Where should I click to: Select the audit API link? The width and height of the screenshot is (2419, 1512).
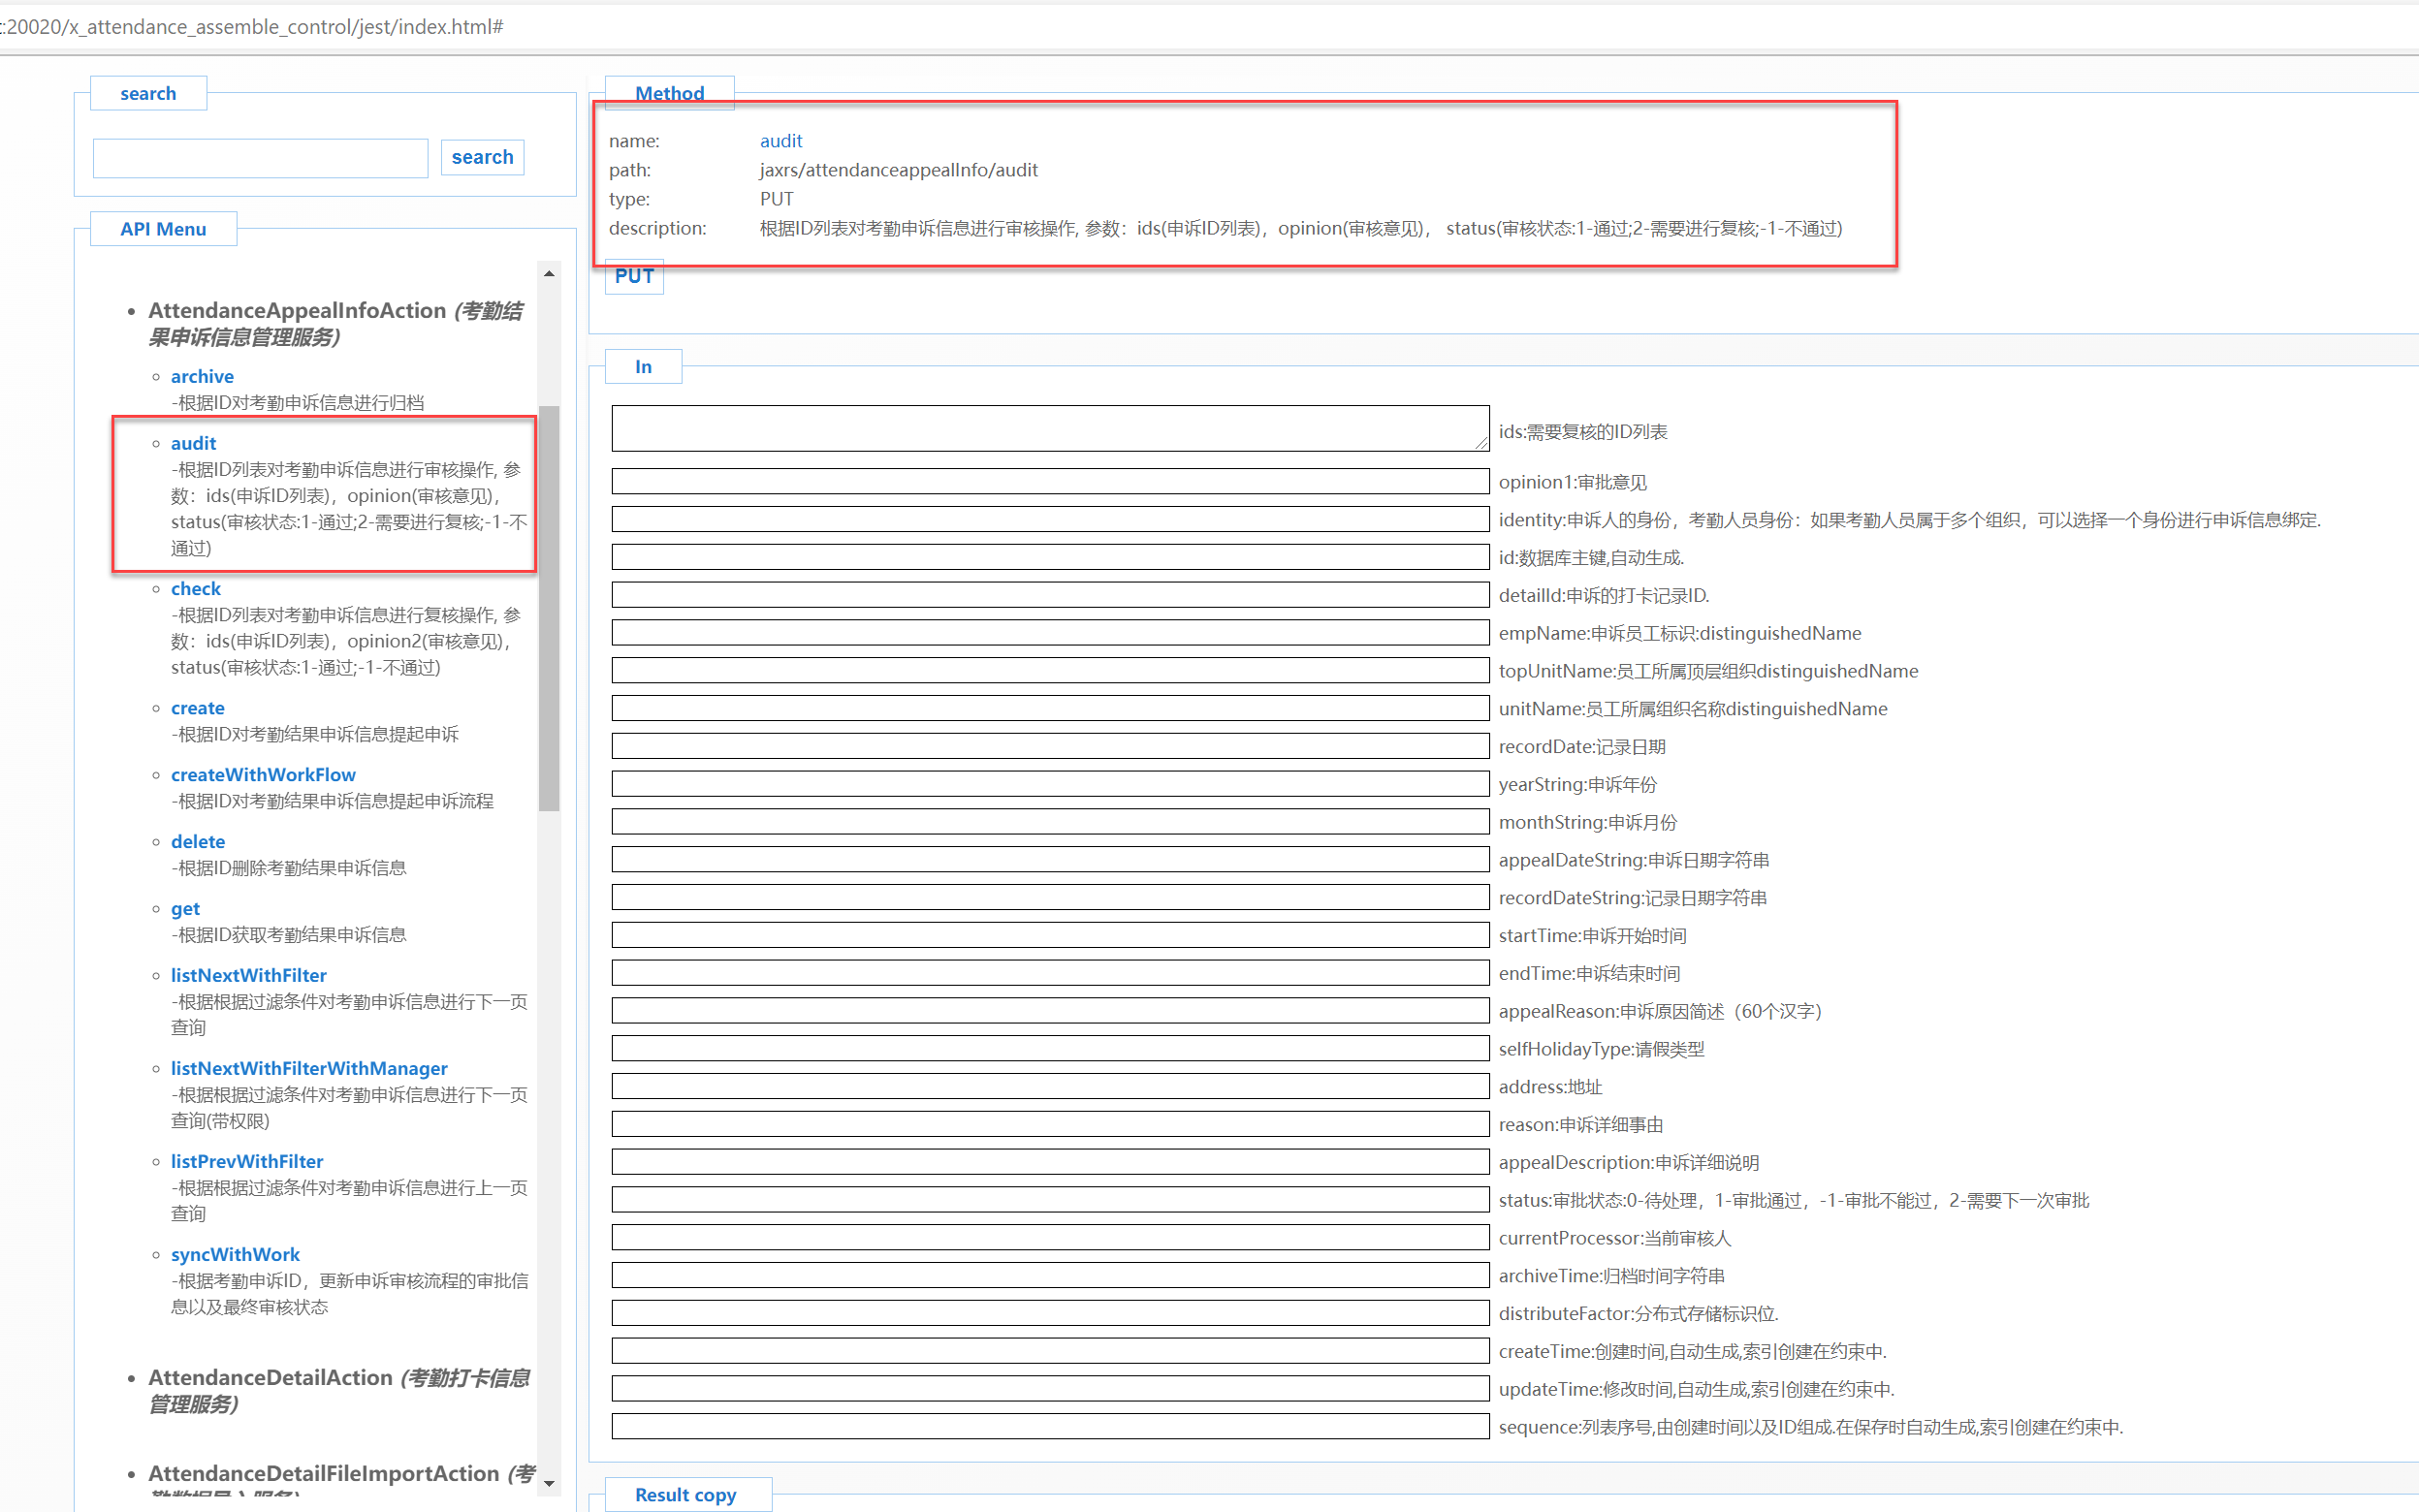coord(193,443)
